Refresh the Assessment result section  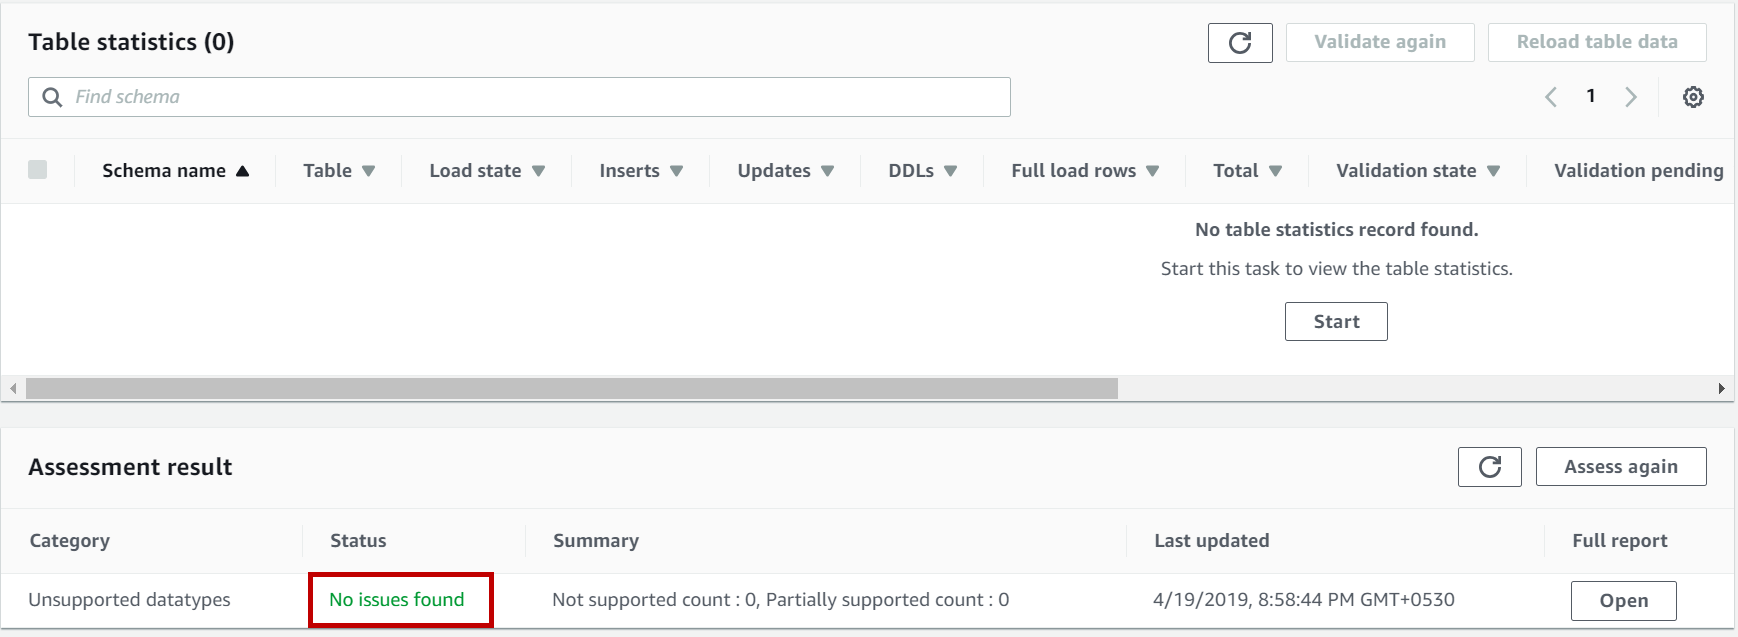click(1489, 467)
